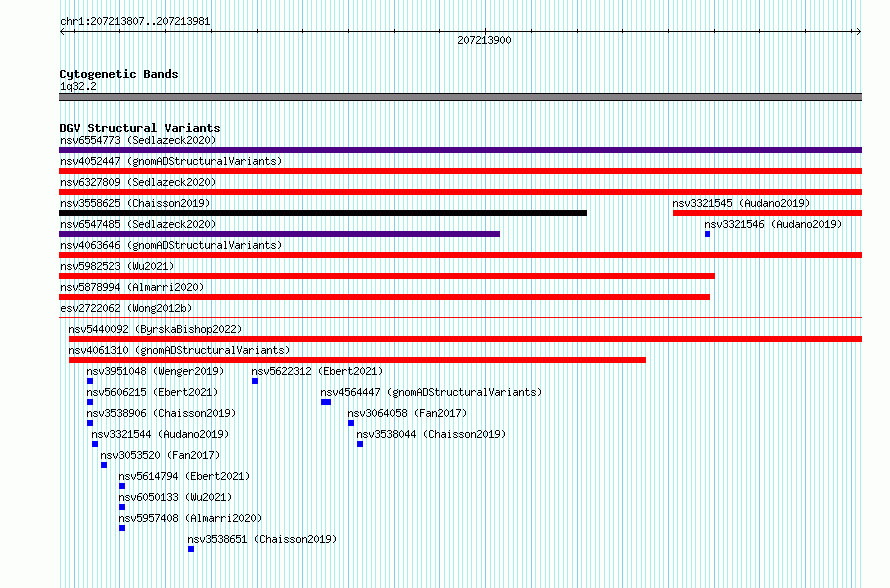Open nsv5606215 (Ebert2021) label
The image size is (890, 588).
pyautogui.click(x=152, y=392)
